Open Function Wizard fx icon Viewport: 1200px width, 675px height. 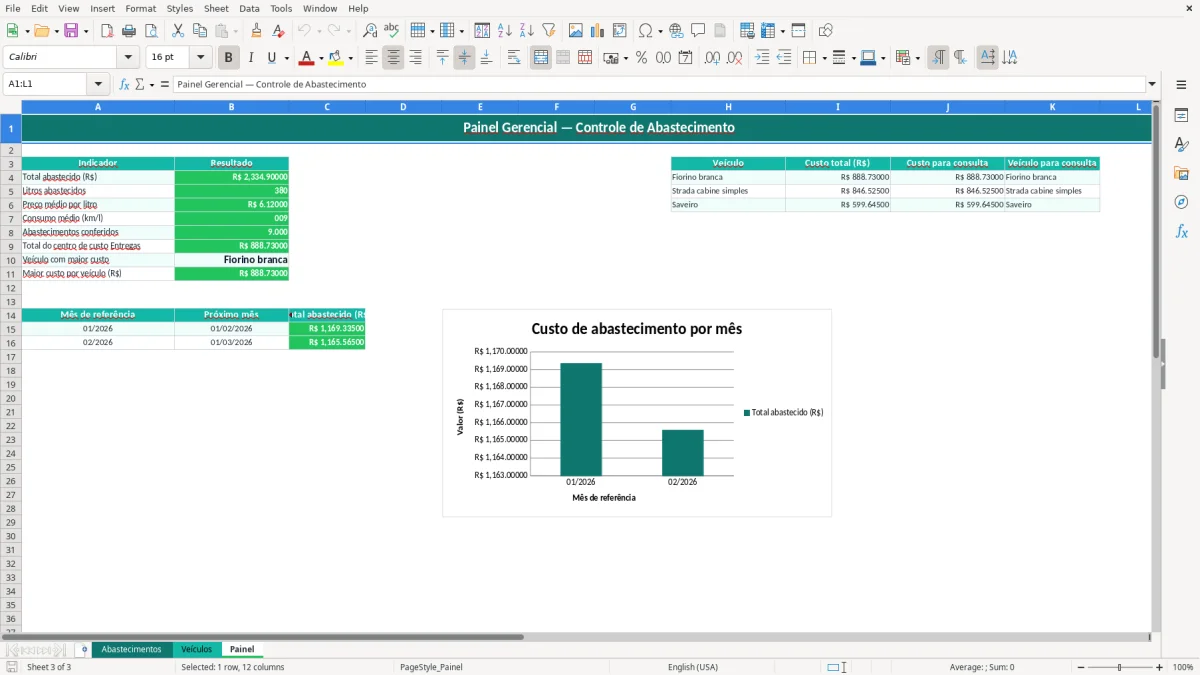pyautogui.click(x=125, y=84)
